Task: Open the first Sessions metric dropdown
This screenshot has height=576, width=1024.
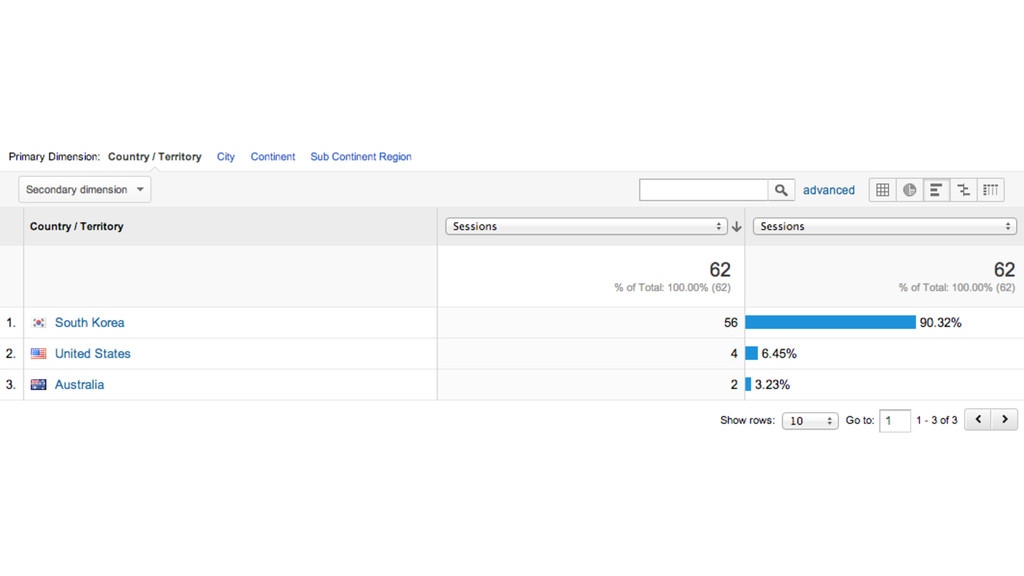Action: tap(586, 227)
